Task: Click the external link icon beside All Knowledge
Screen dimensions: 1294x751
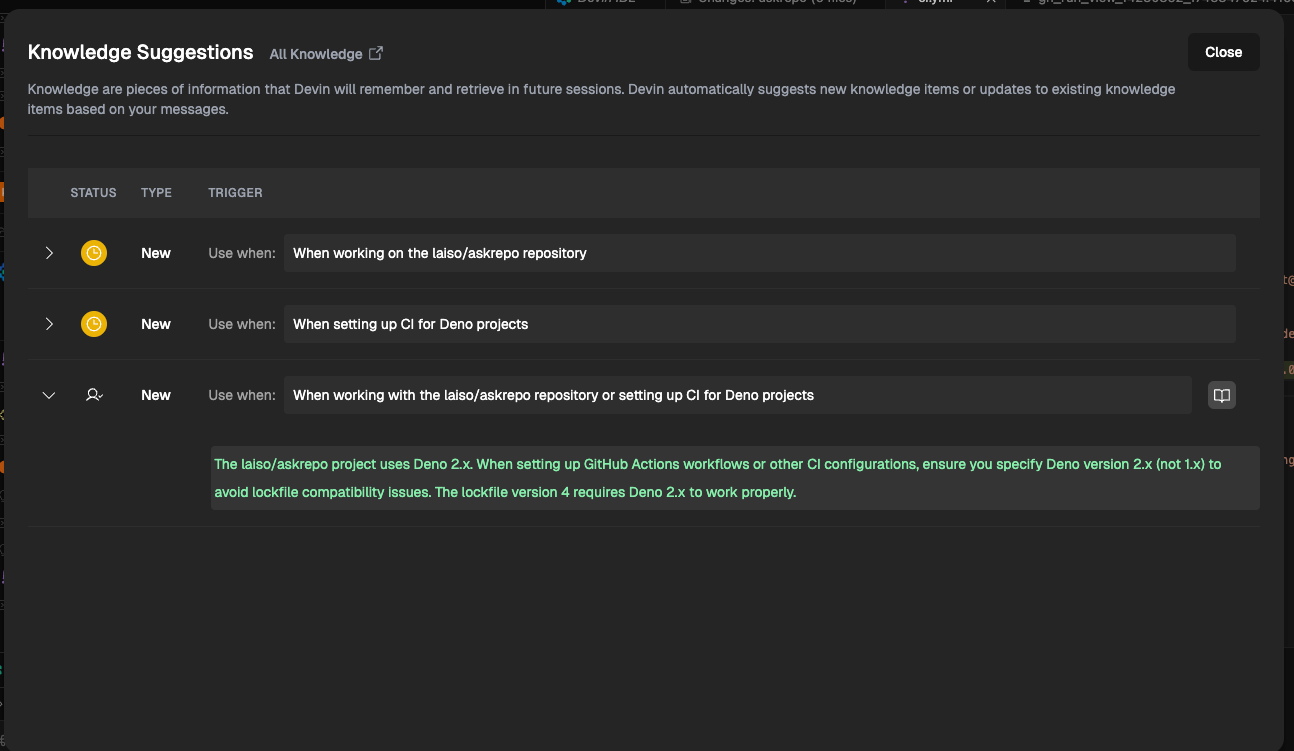Action: pos(376,53)
